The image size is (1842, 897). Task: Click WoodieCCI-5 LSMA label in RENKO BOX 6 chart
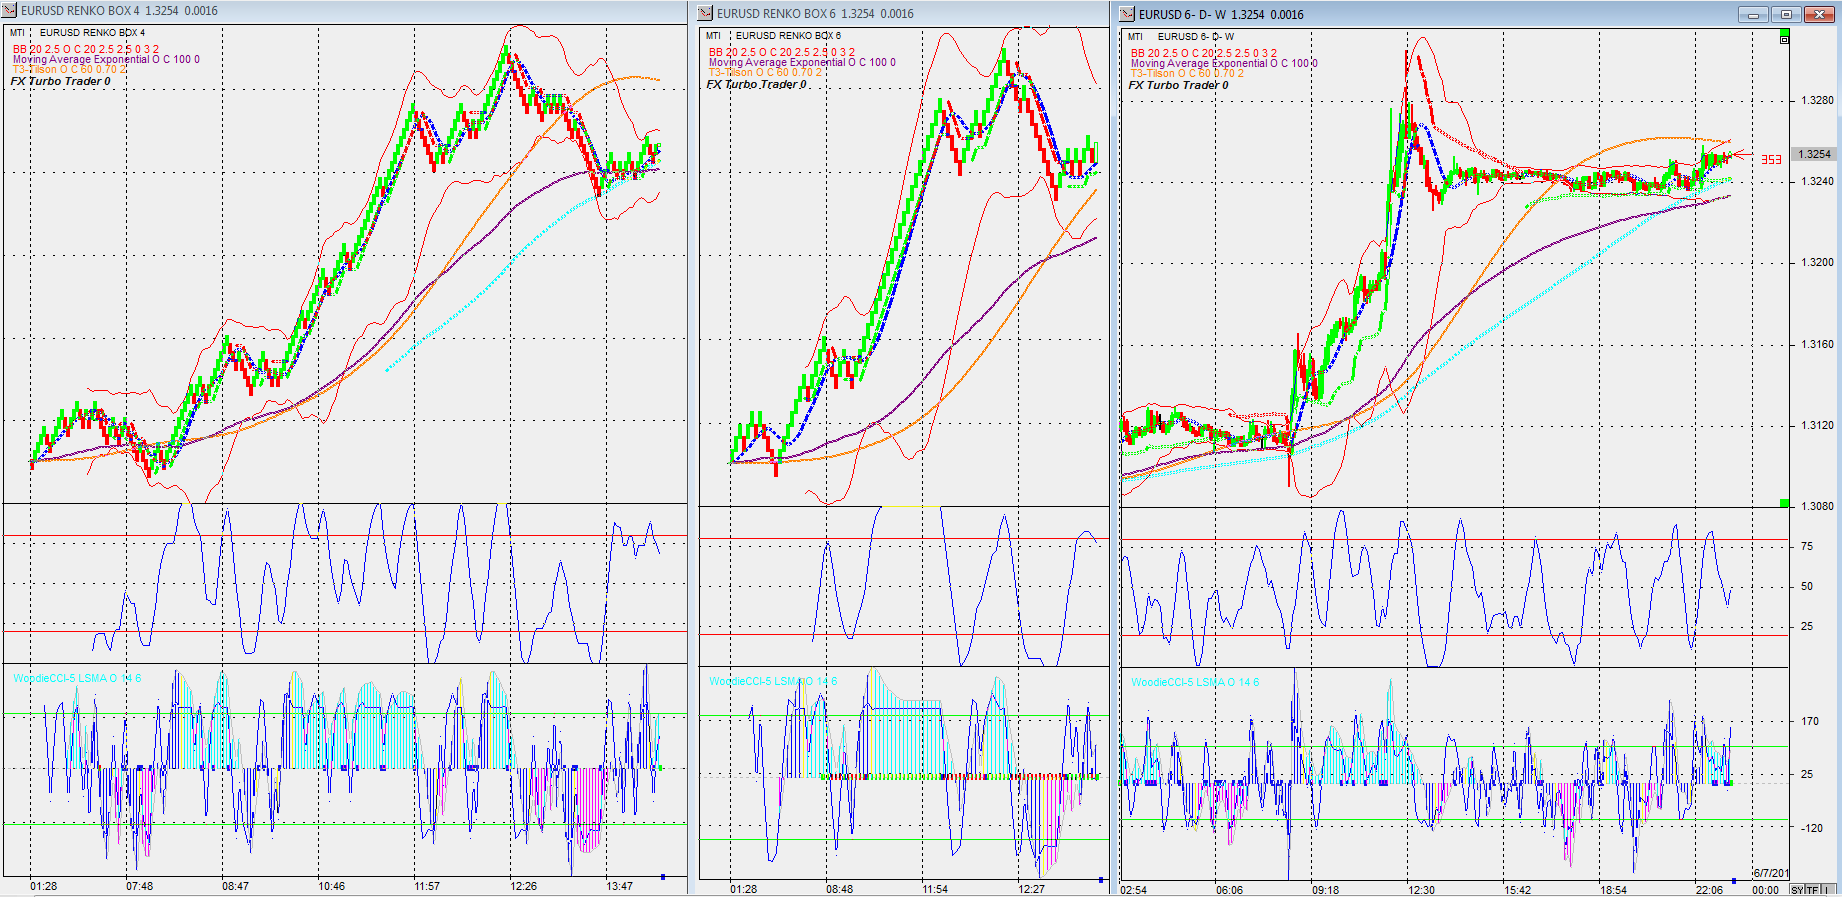coord(773,681)
